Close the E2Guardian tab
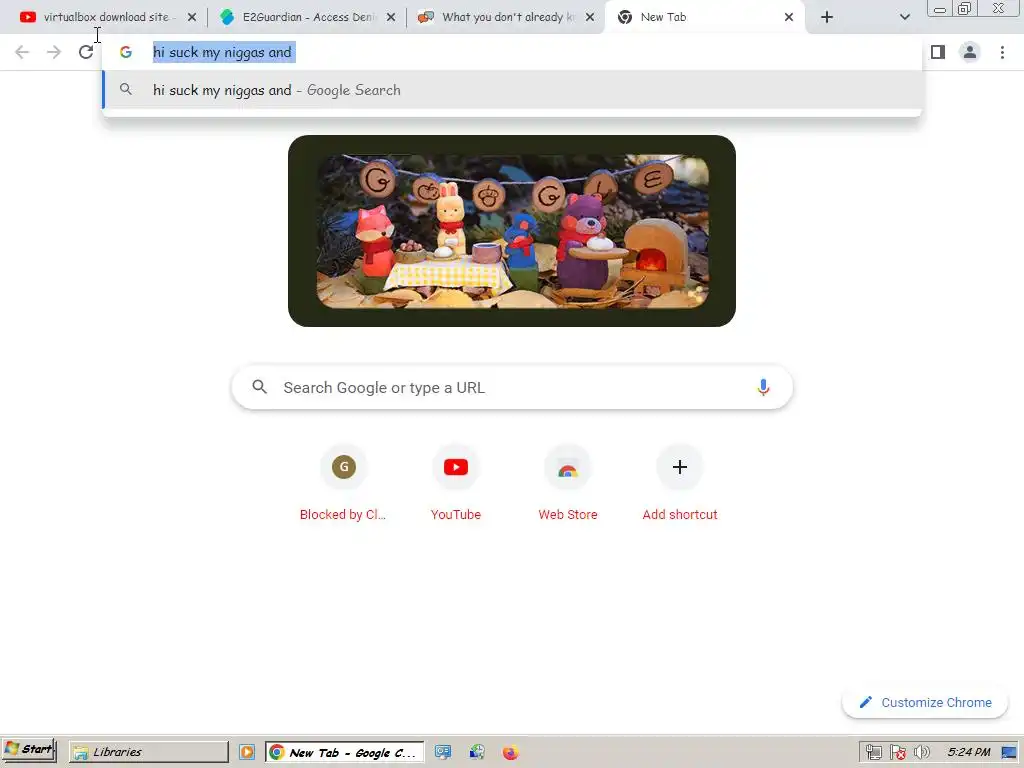 pyautogui.click(x=391, y=17)
